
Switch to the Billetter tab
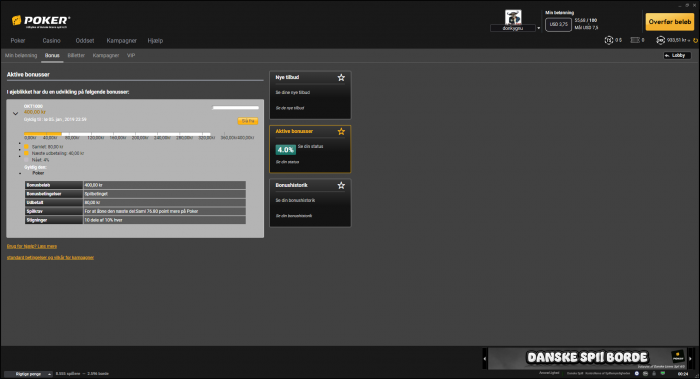click(x=76, y=55)
